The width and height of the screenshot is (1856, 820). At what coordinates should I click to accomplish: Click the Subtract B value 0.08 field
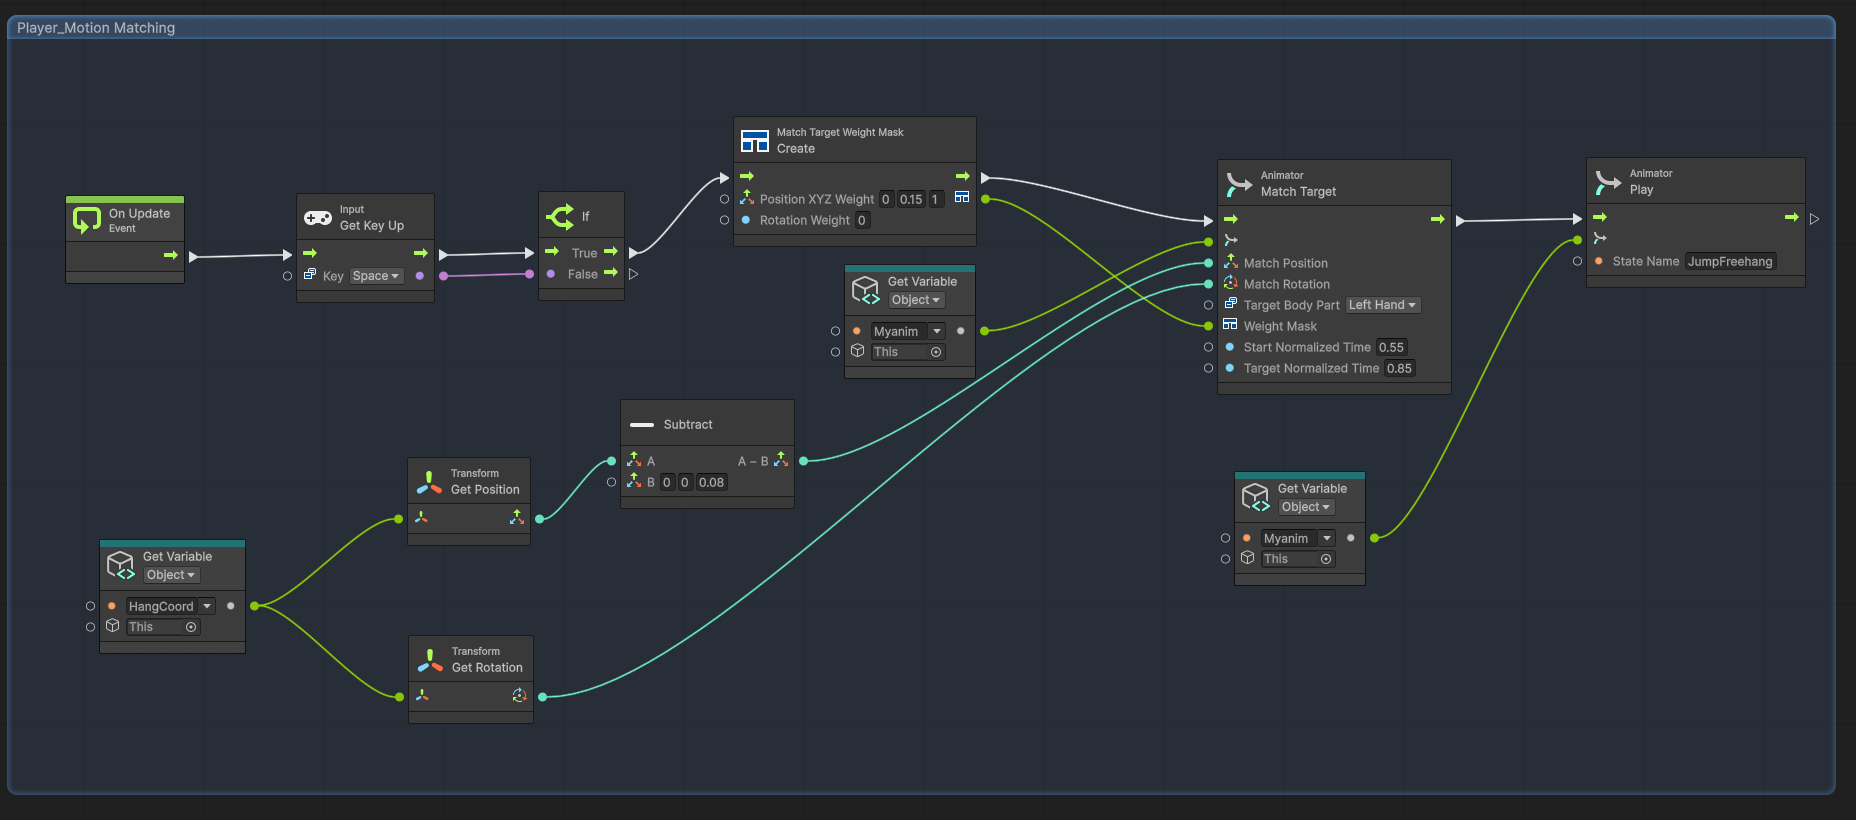click(x=712, y=482)
